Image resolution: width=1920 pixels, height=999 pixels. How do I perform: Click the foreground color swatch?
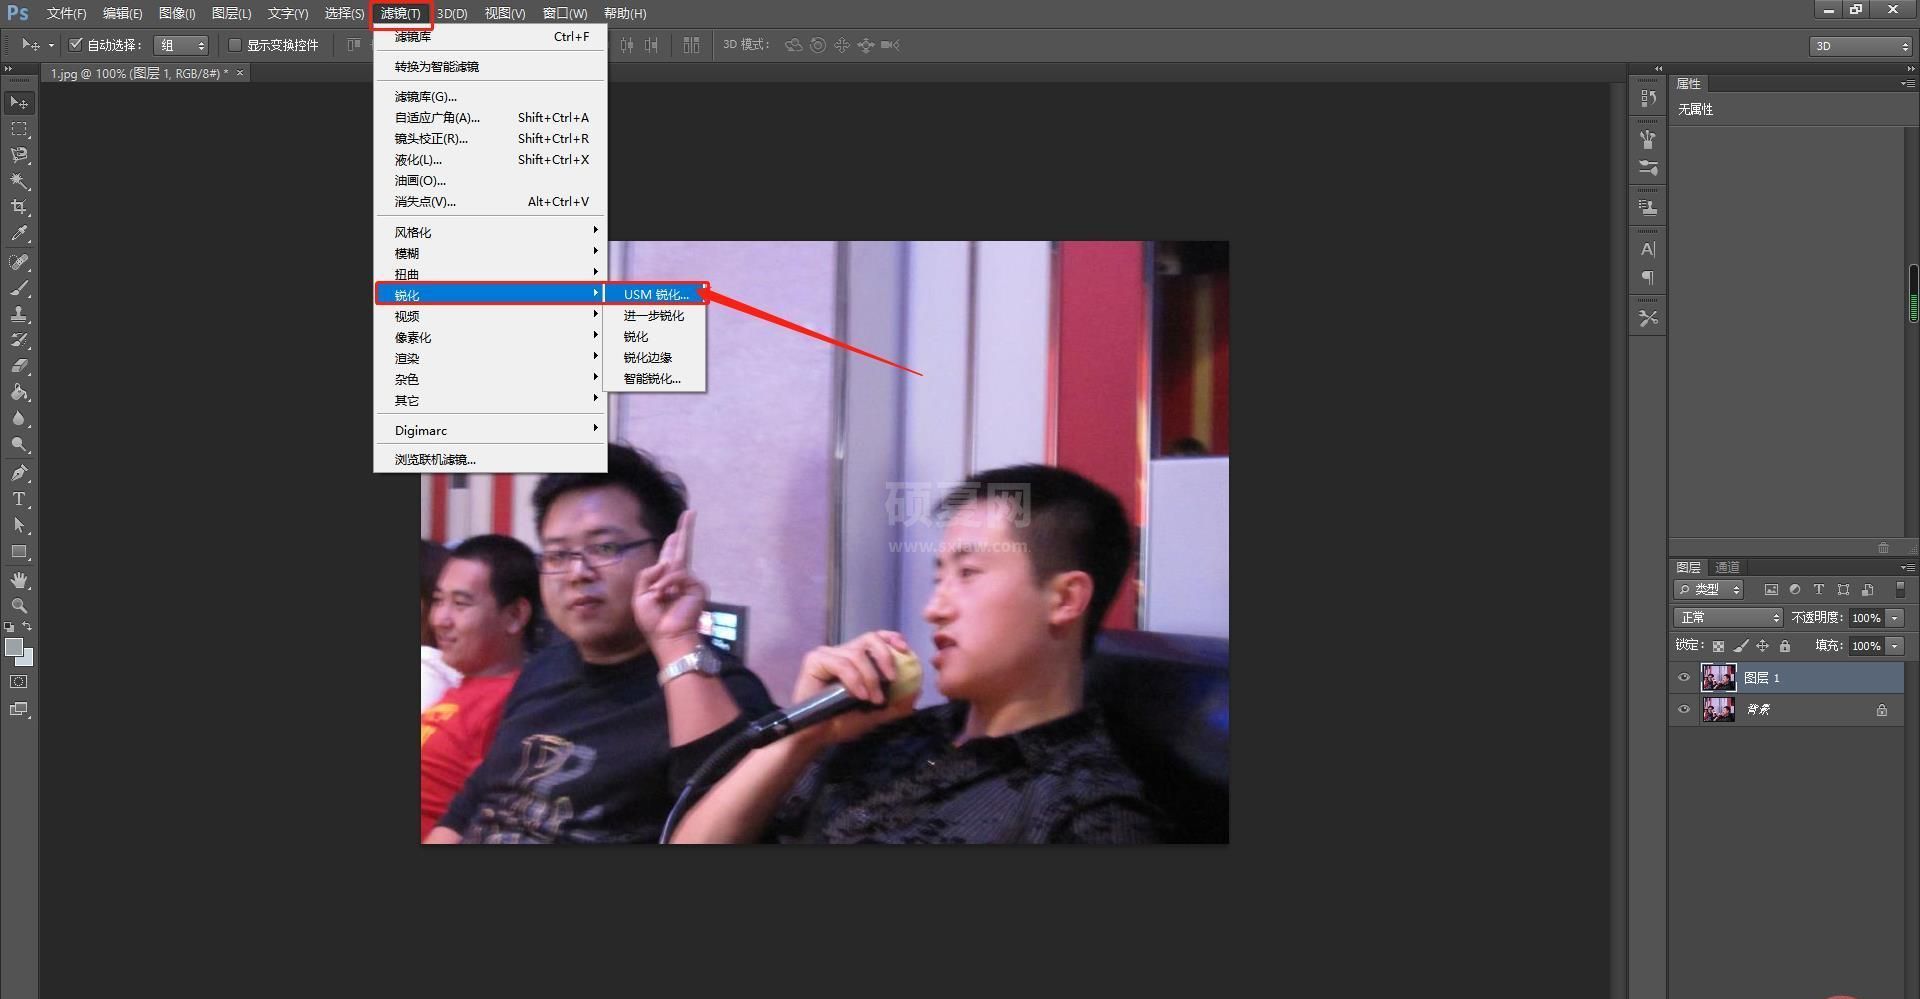coord(13,647)
